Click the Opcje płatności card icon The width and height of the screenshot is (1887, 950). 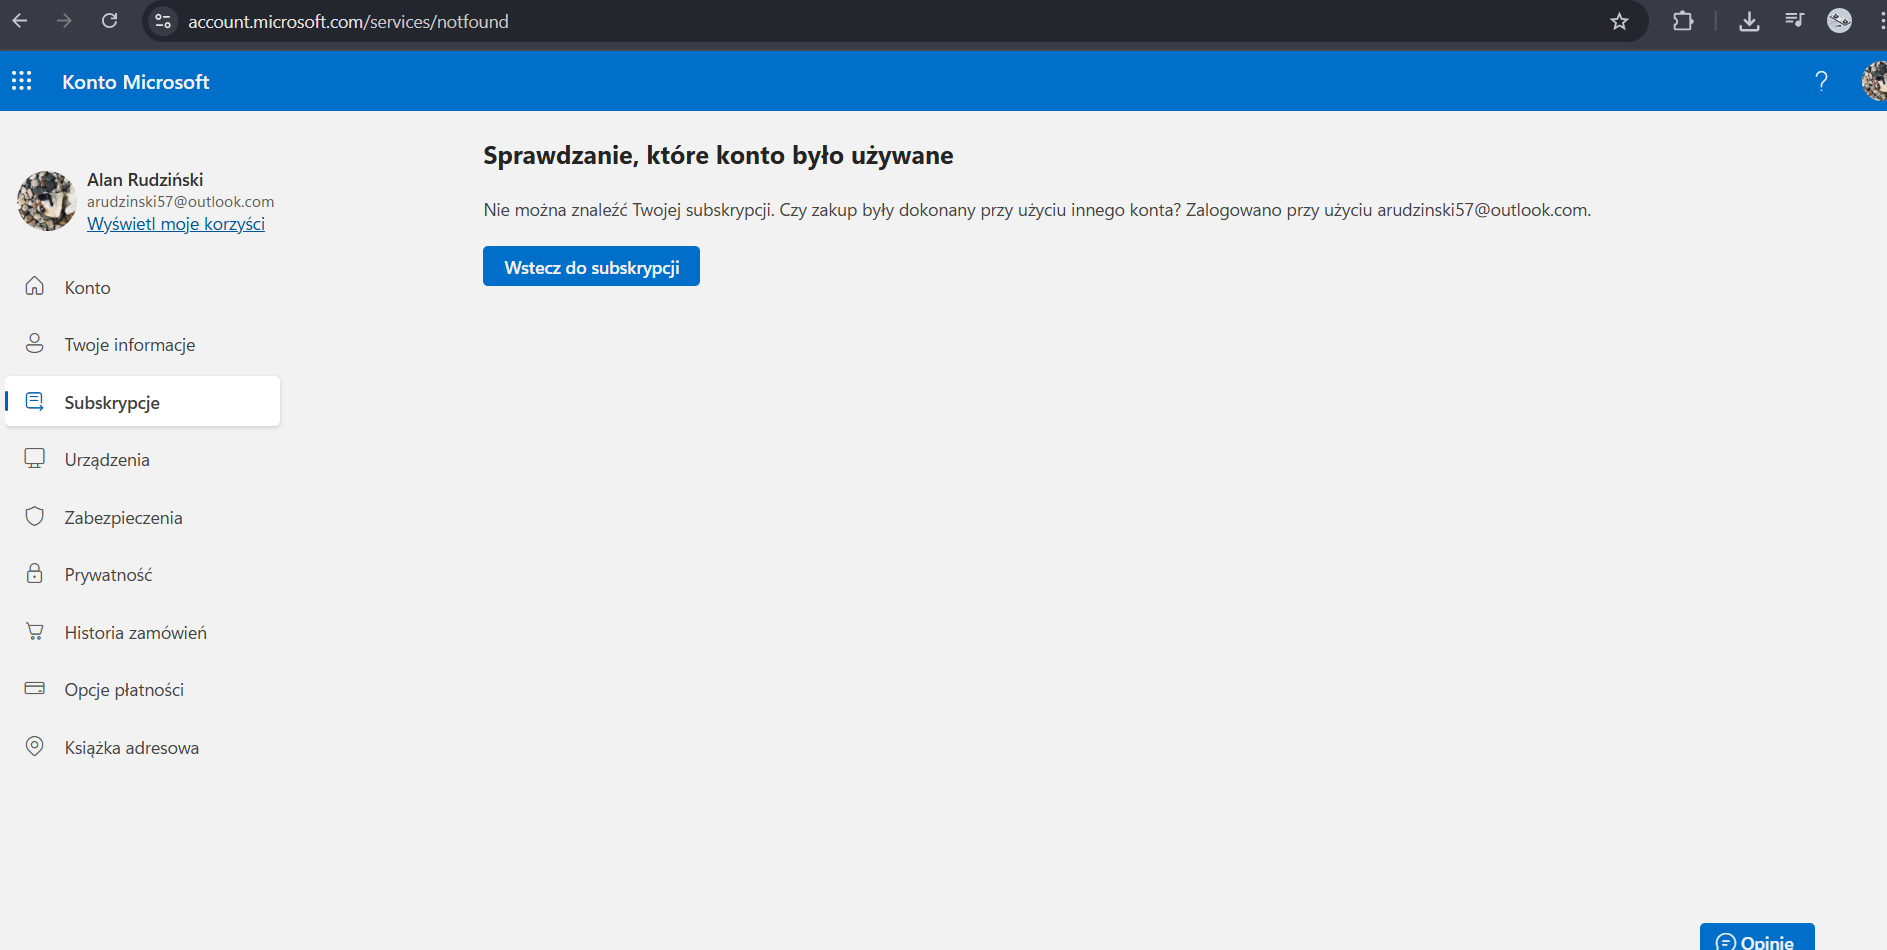pyautogui.click(x=35, y=688)
